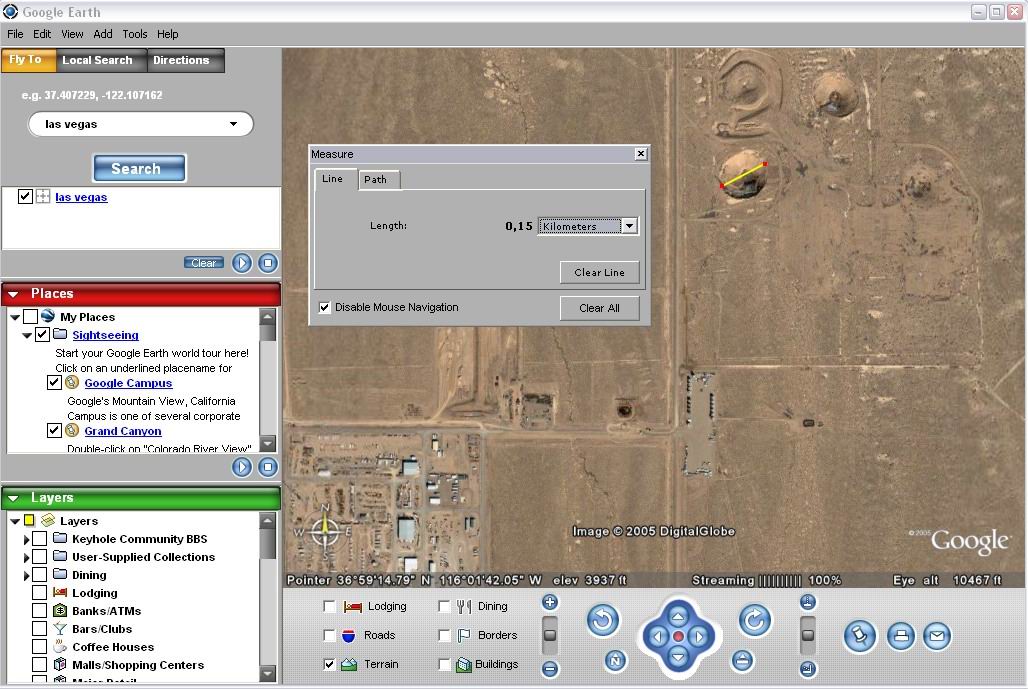1028x689 pixels.
Task: Click the Clear Line button
Action: pos(599,273)
